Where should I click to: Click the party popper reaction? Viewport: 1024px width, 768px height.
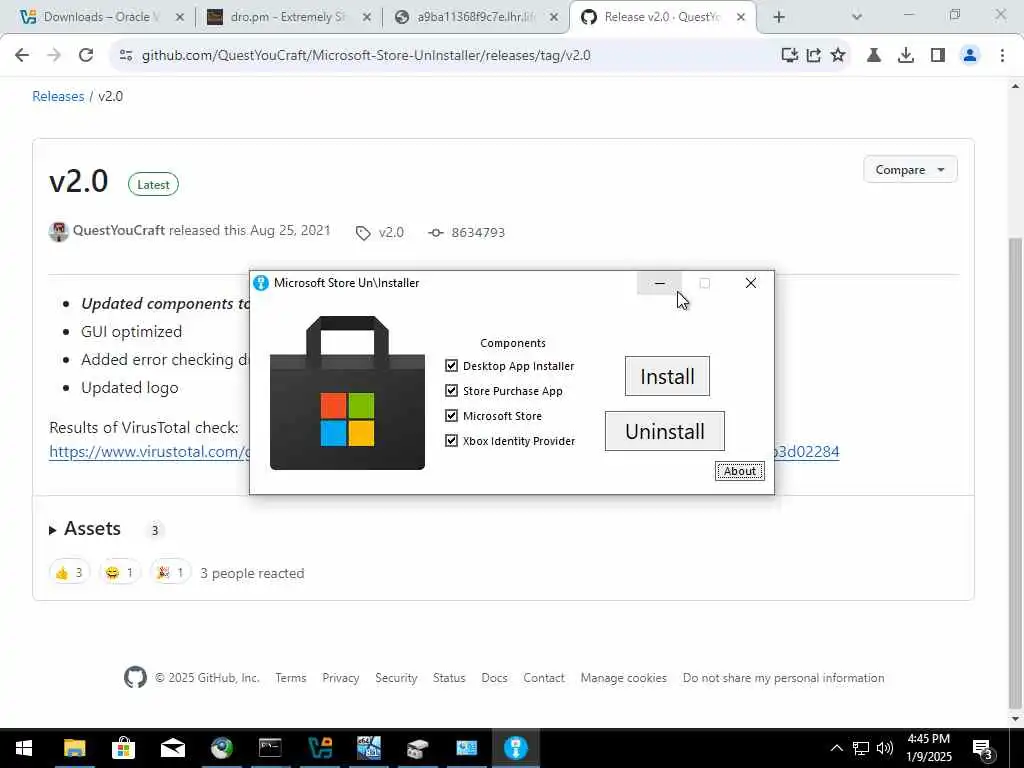pos(170,573)
